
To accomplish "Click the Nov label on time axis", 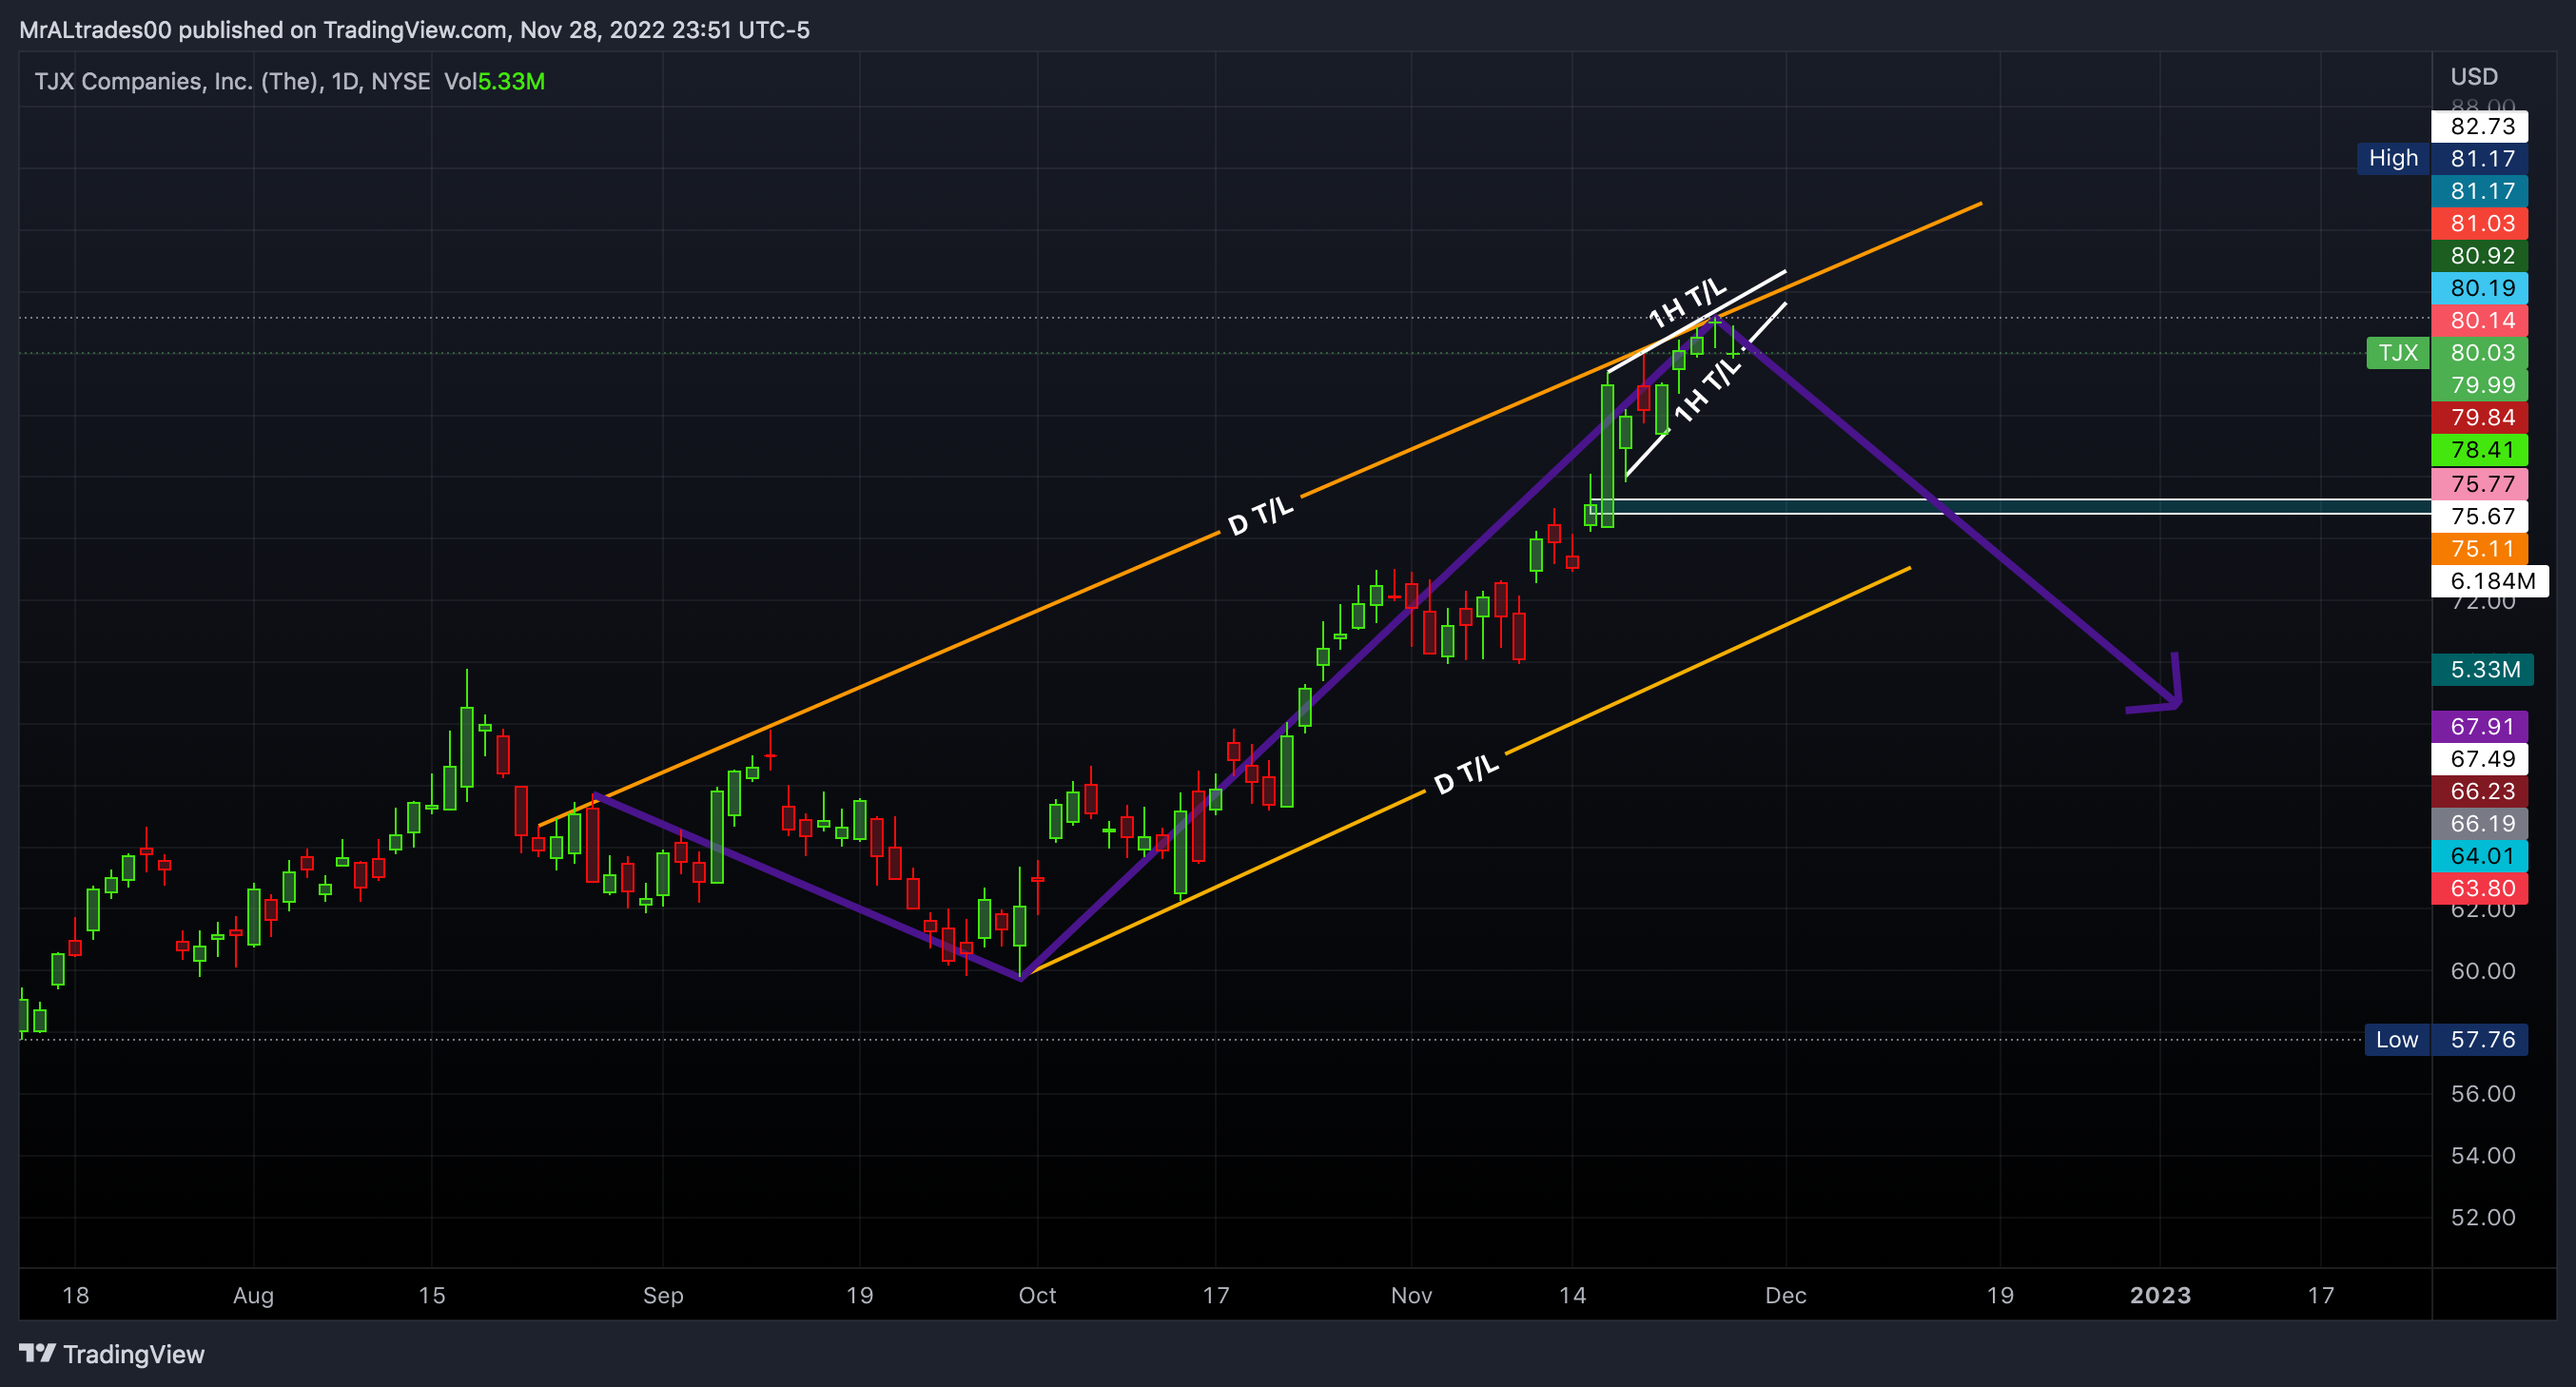I will pos(1411,1295).
